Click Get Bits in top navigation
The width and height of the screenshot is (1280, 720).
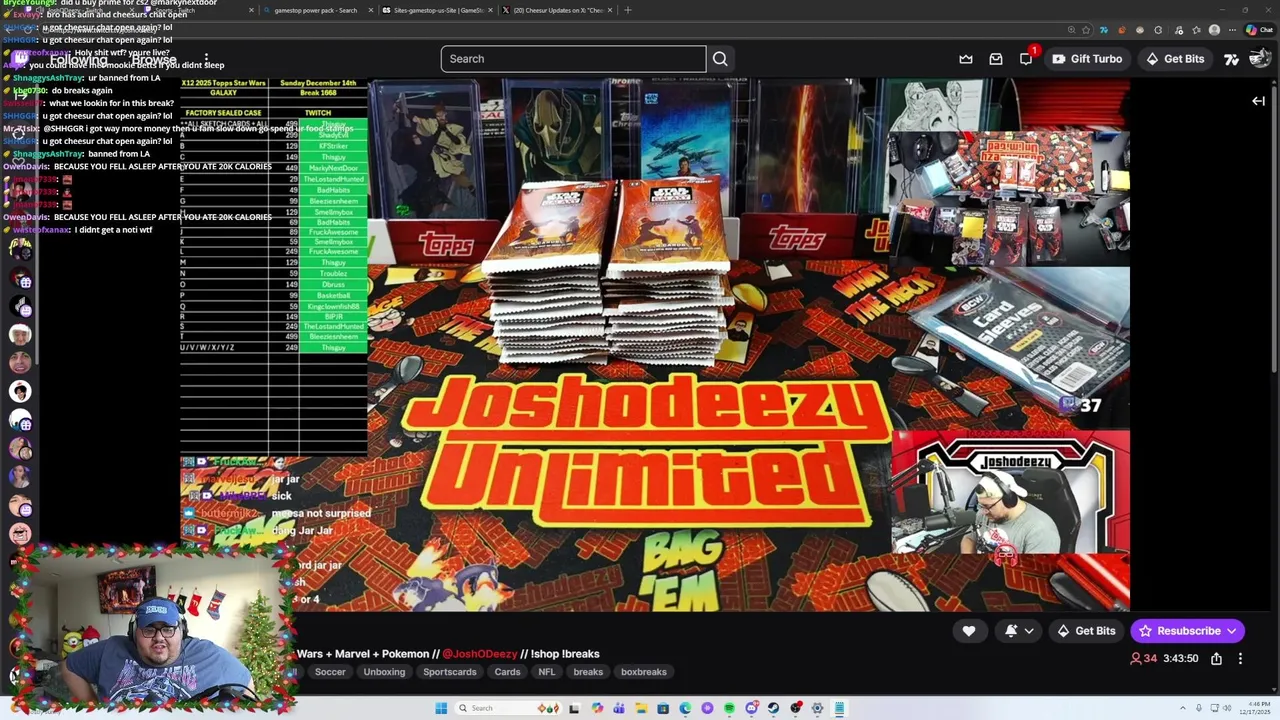pos(1175,59)
